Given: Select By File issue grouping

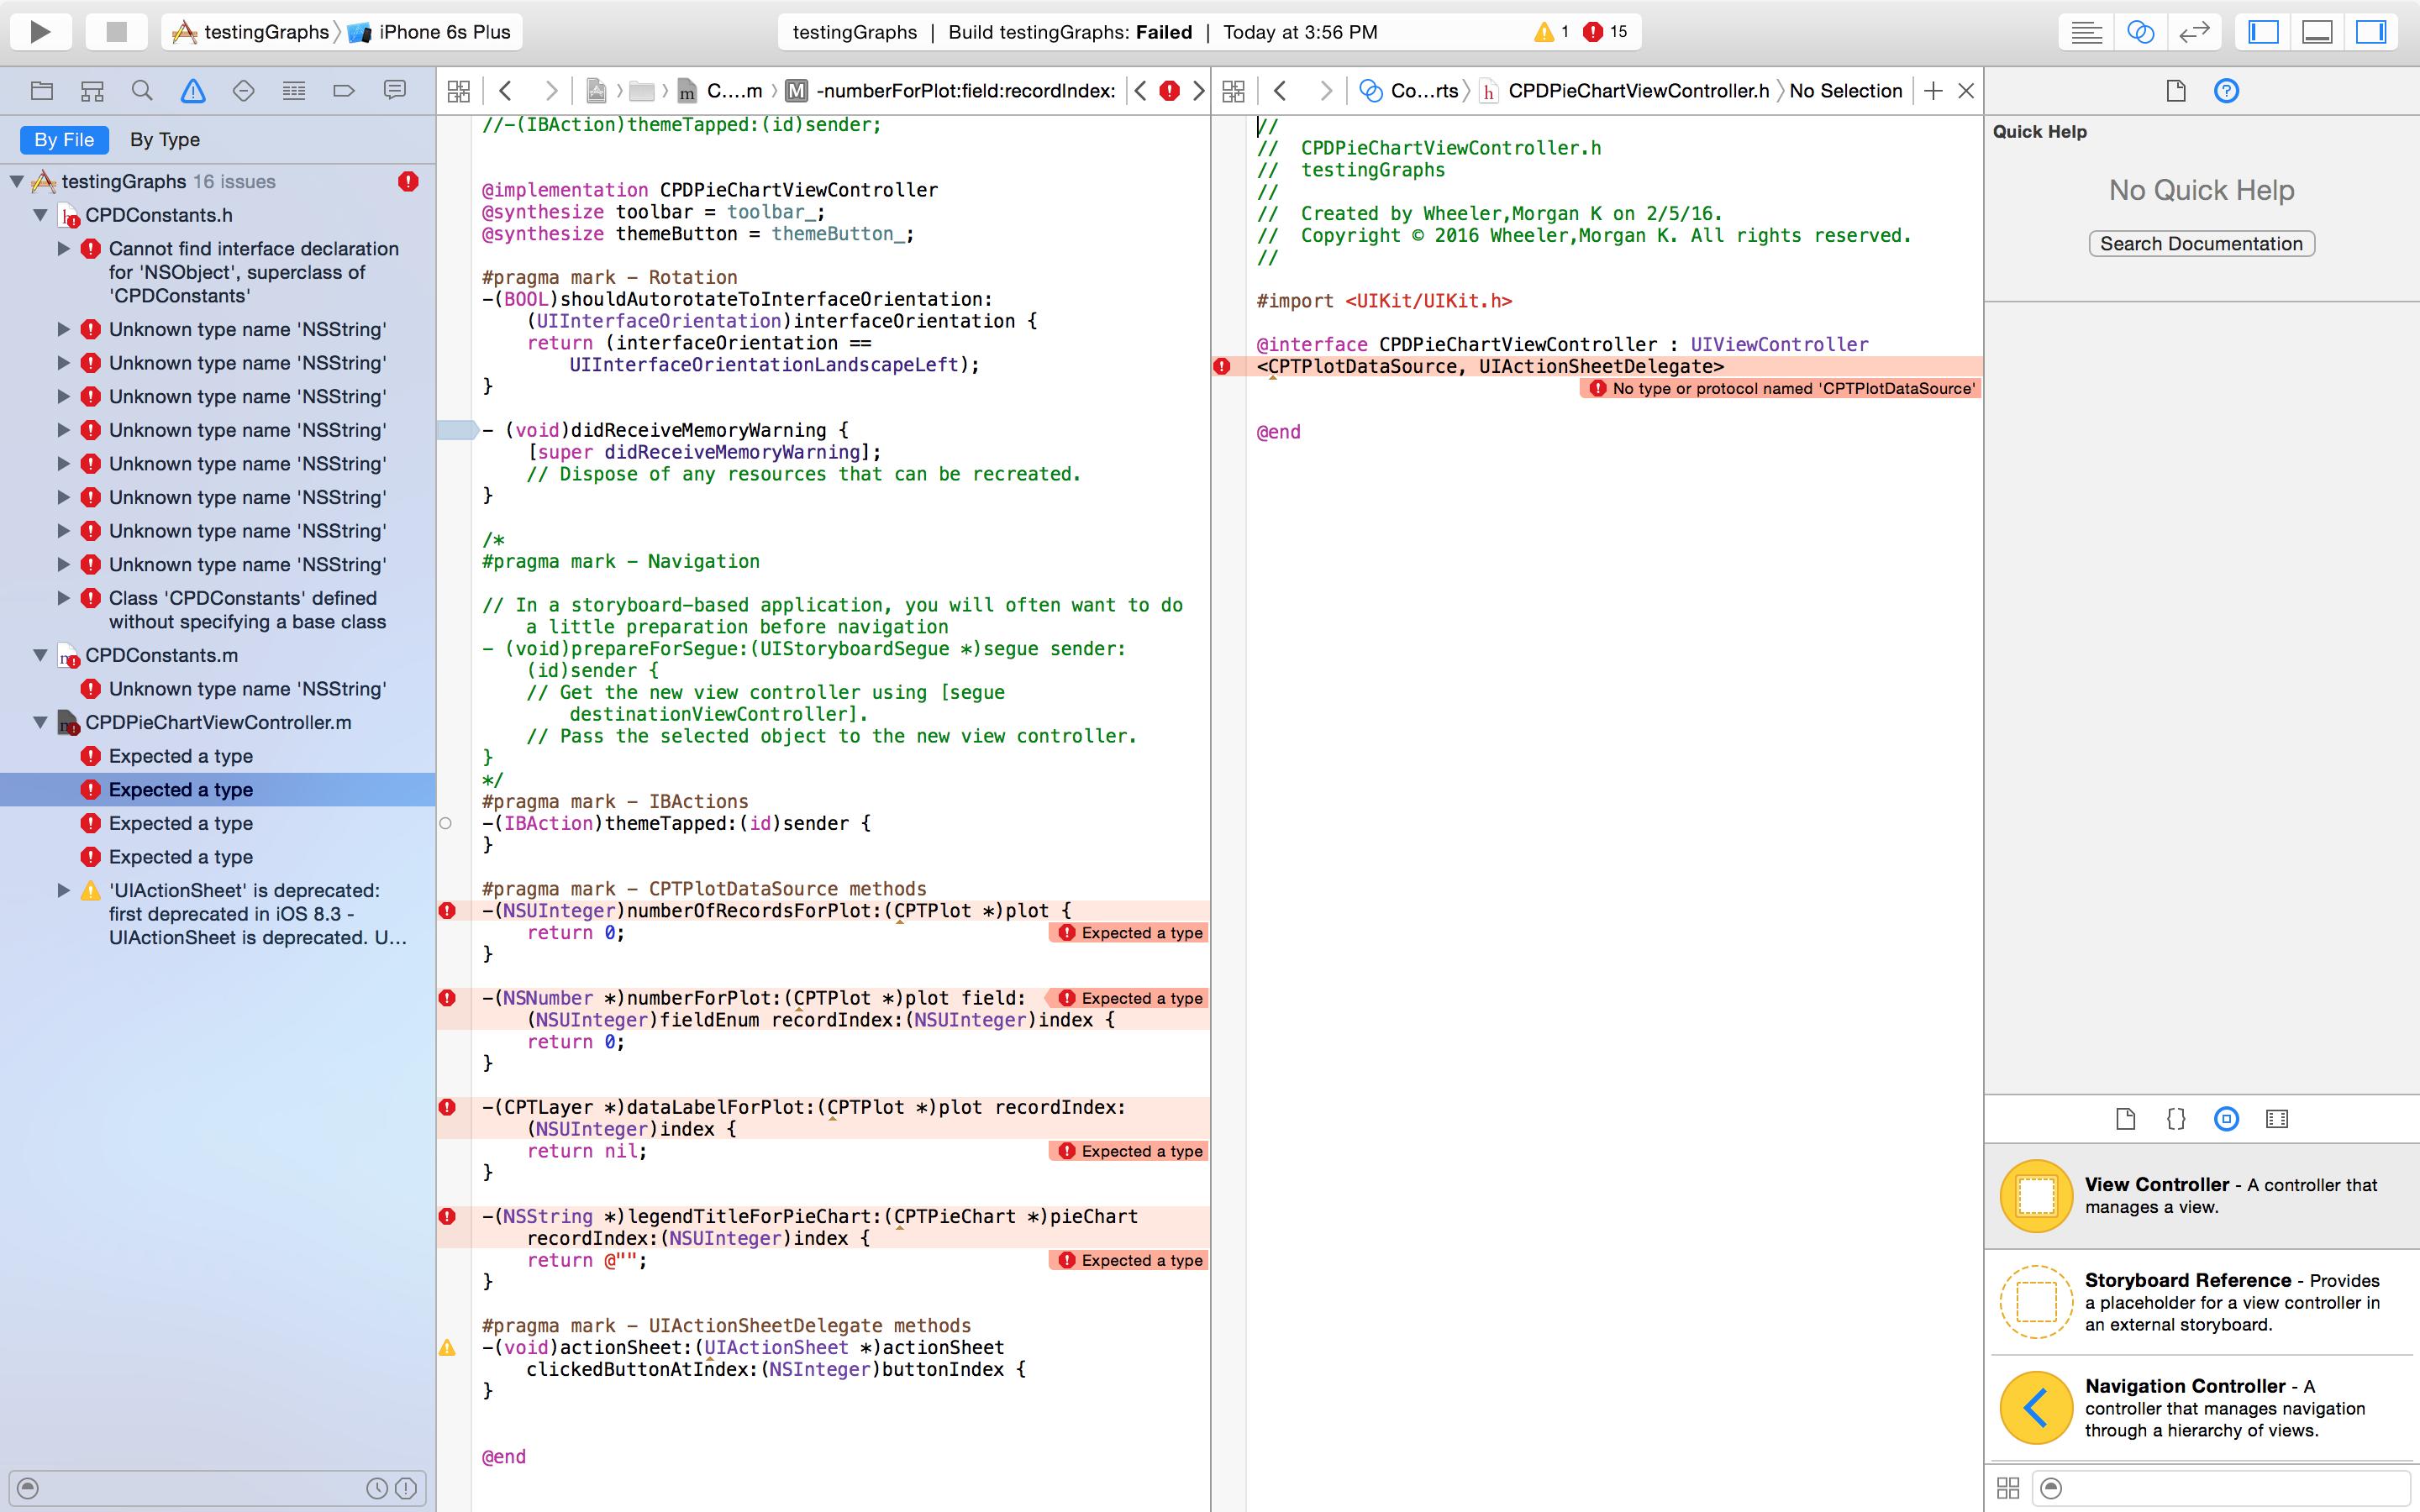Looking at the screenshot, I should pos(64,140).
